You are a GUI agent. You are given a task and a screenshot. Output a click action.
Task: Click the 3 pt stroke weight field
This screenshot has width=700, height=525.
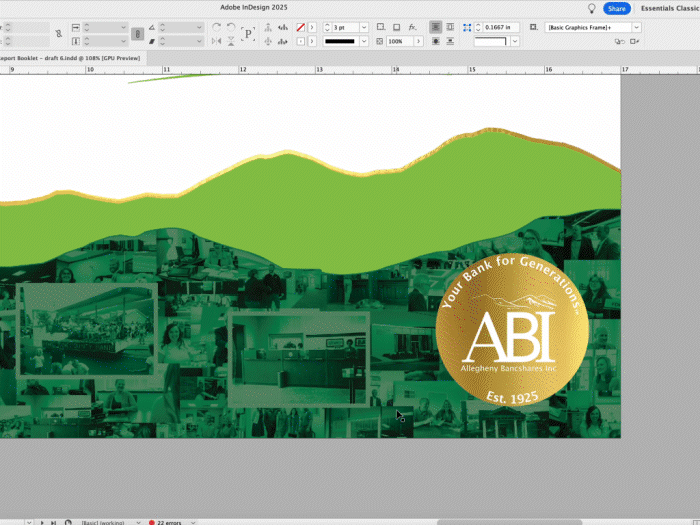click(346, 28)
